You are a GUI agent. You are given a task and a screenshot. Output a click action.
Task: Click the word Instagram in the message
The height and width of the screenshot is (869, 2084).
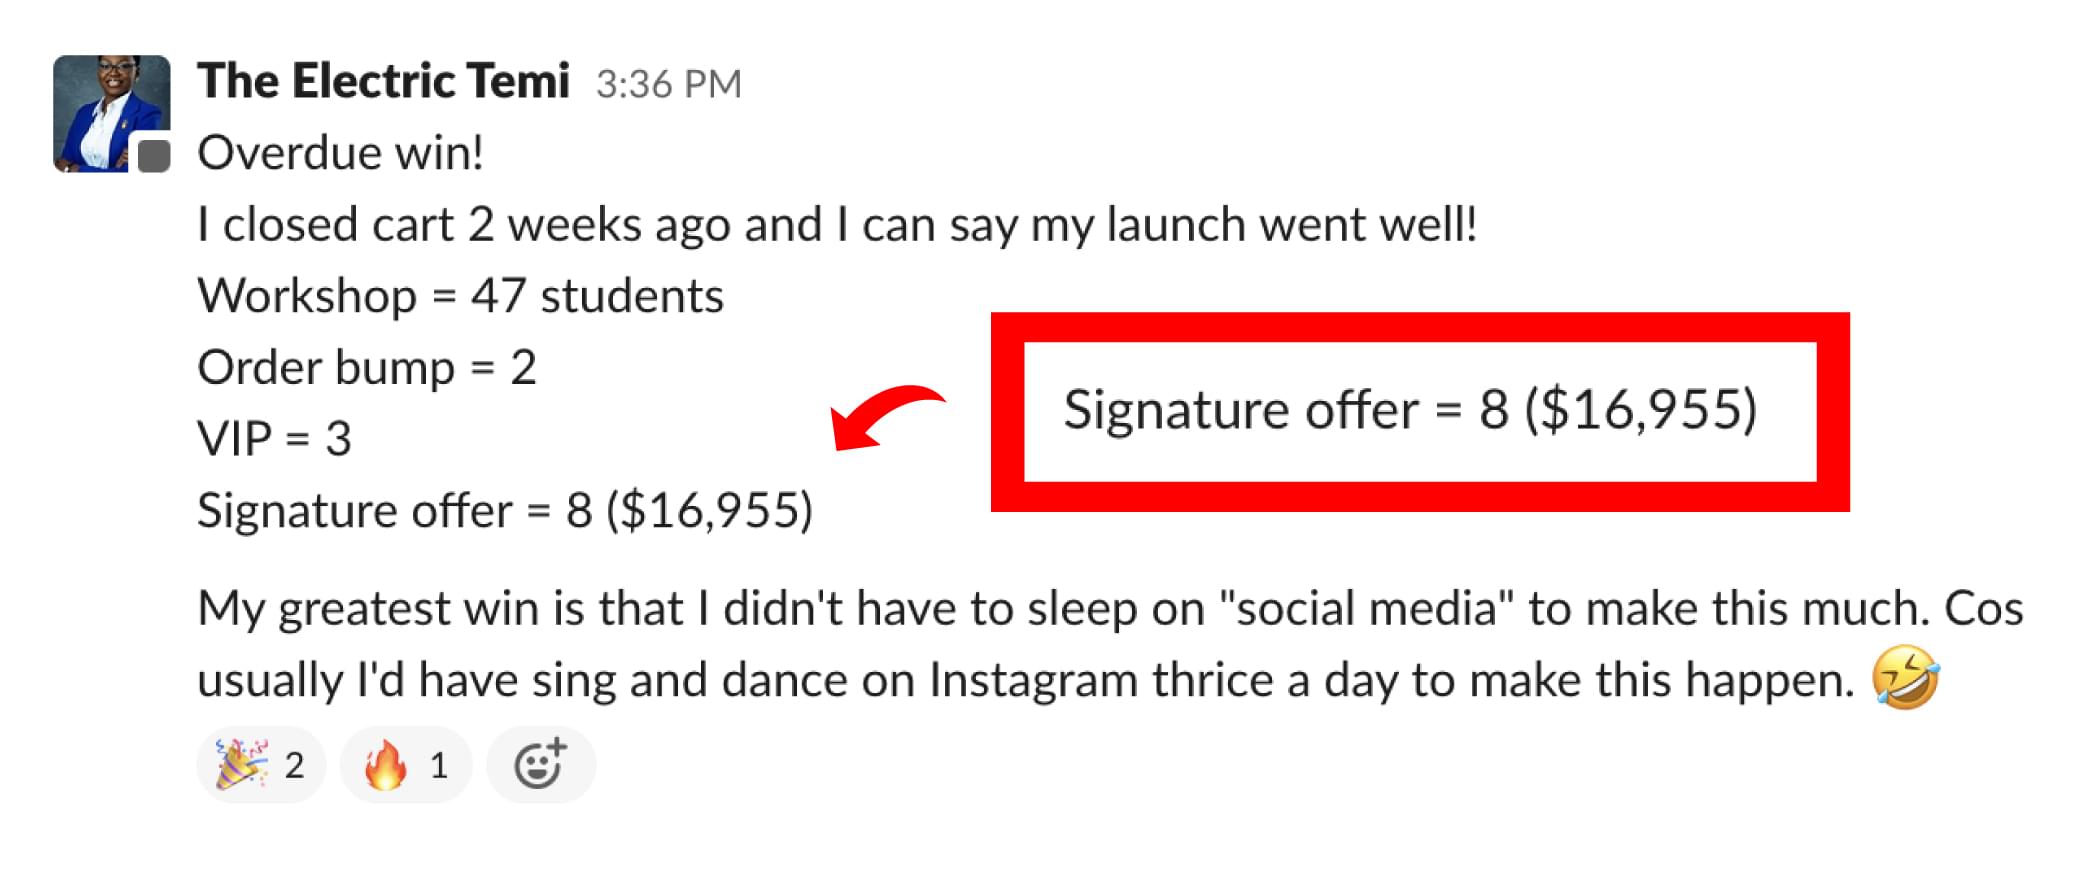coord(1033,680)
